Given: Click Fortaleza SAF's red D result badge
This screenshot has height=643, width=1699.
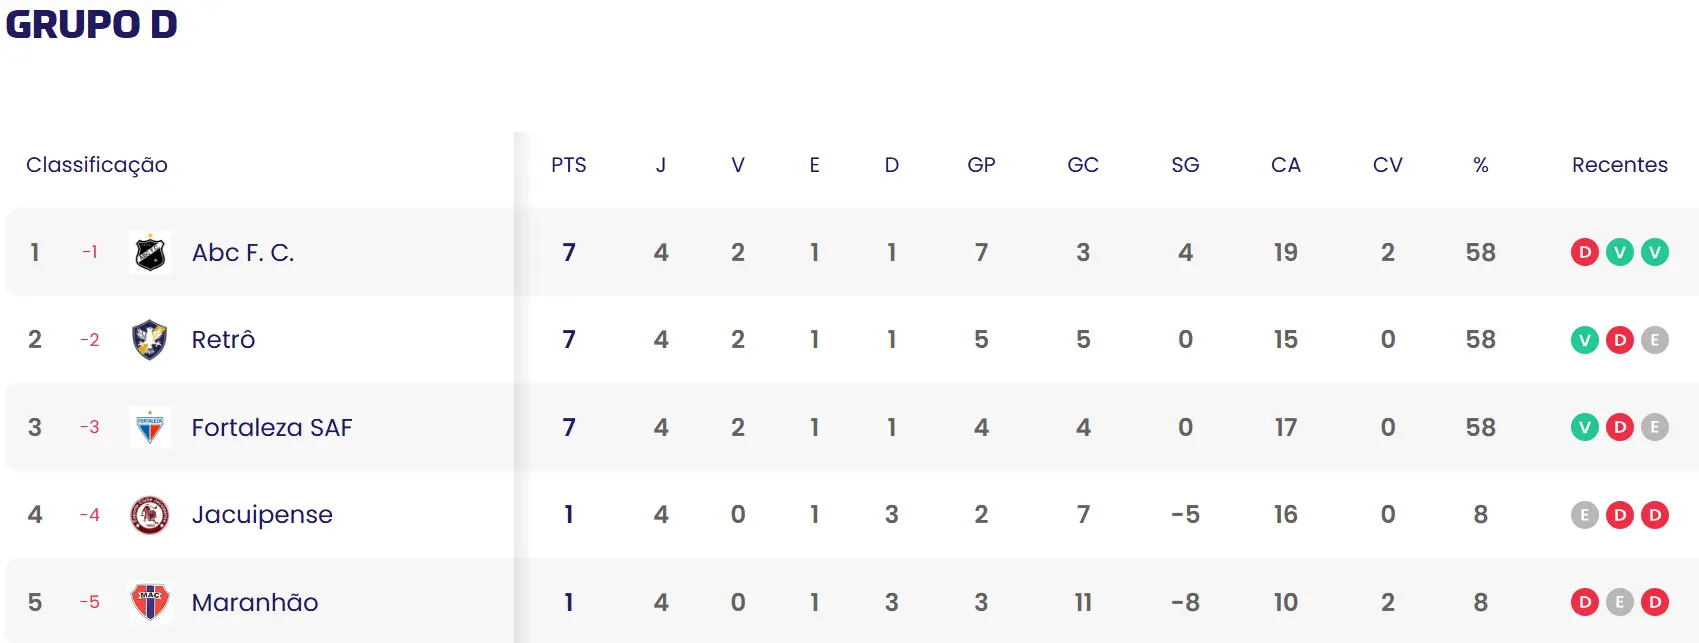Looking at the screenshot, I should (x=1619, y=427).
